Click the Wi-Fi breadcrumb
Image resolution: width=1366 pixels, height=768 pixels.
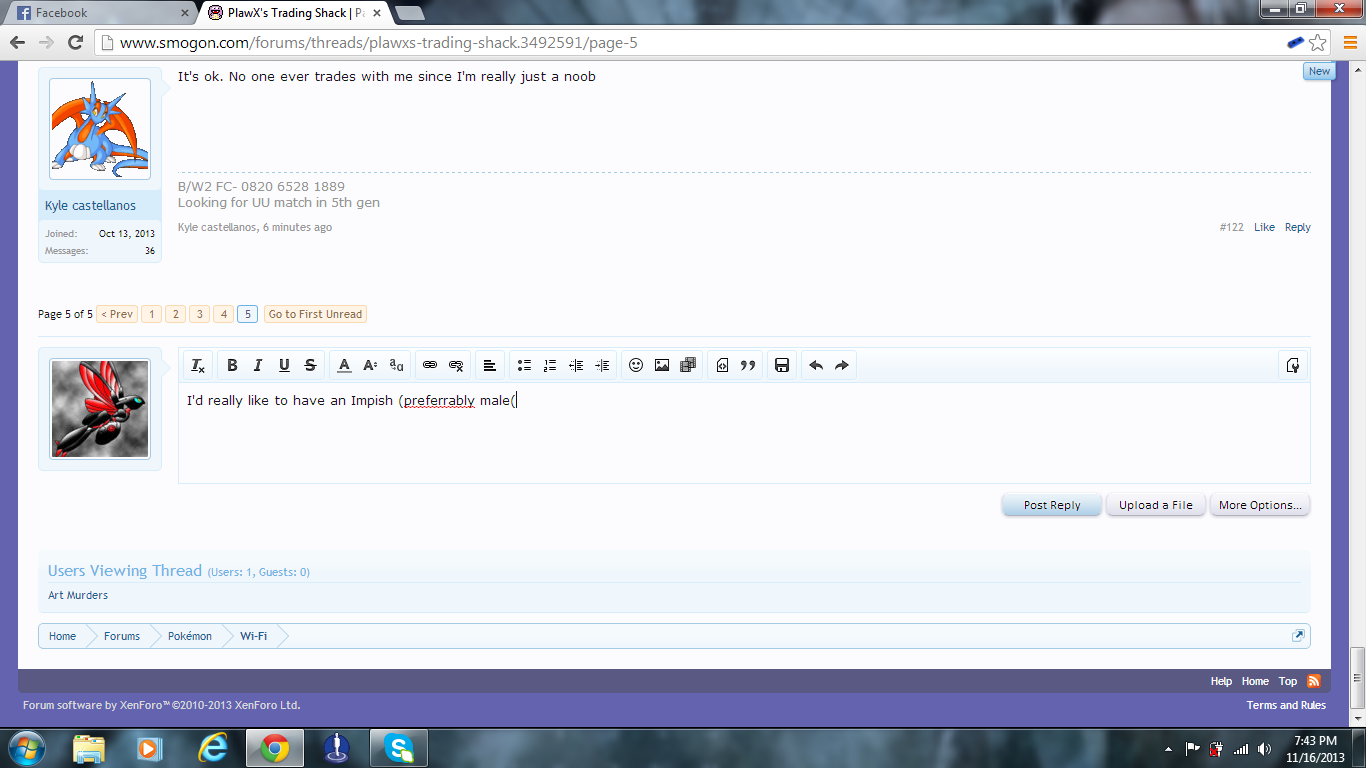[253, 636]
